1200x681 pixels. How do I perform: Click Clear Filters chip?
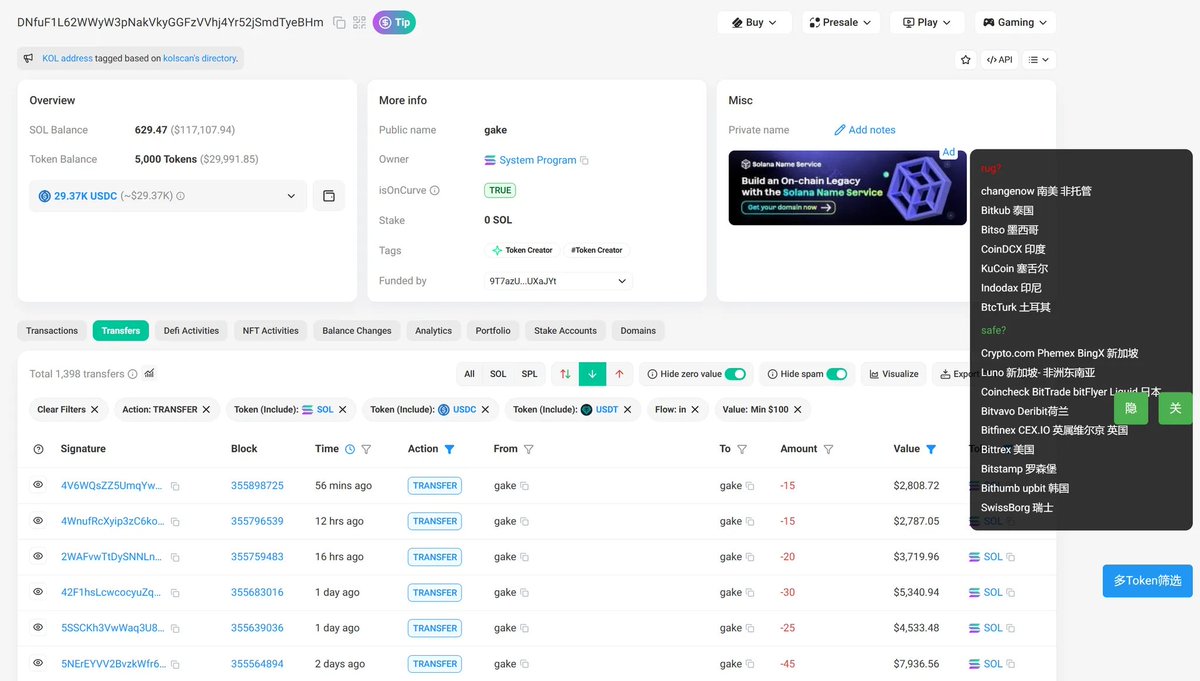[x=68, y=409]
